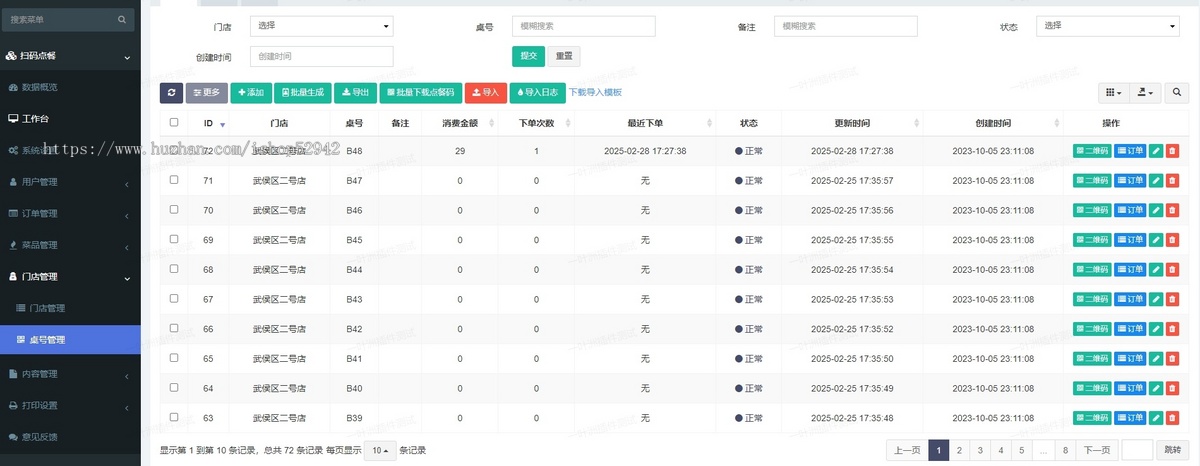
Task: Check the row checkbox for ID 66
Action: click(174, 328)
